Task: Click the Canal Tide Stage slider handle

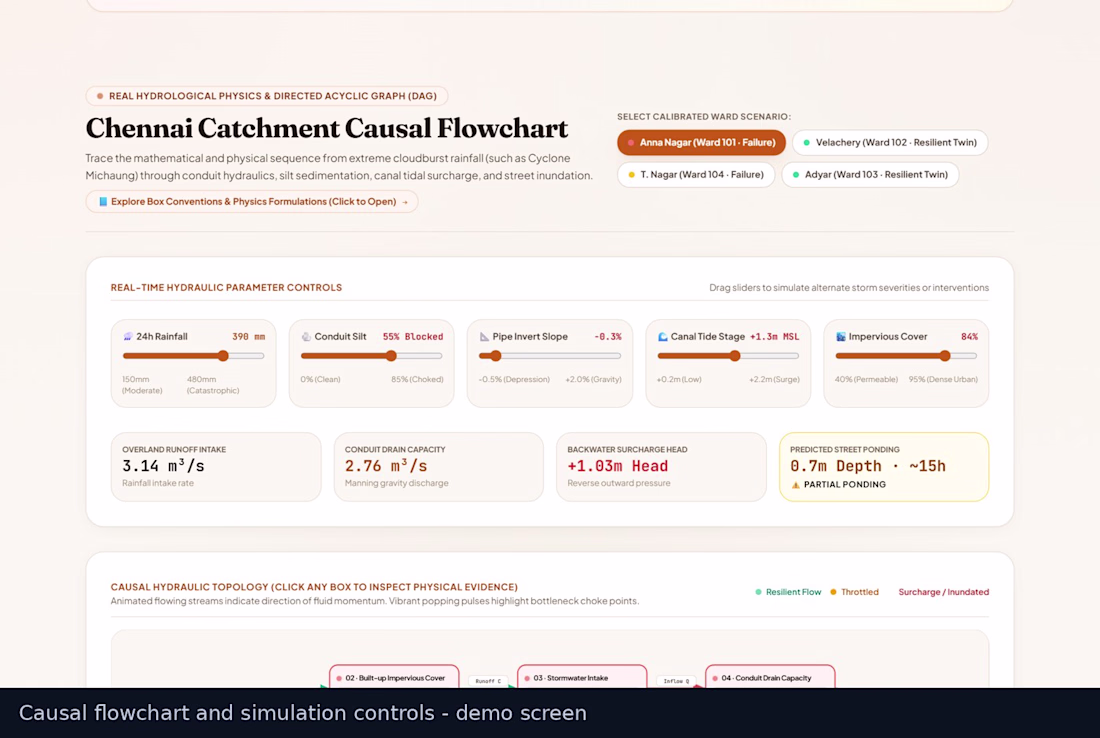Action: (735, 356)
